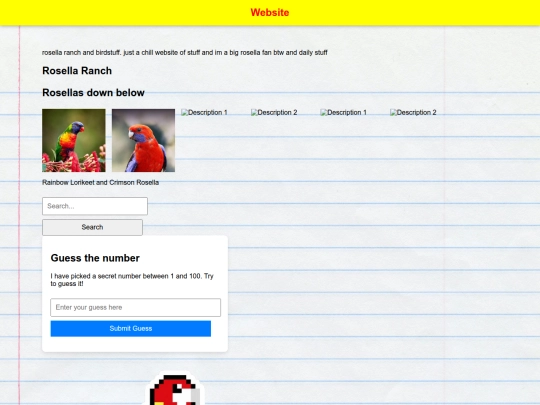Click the pixel-art red bird sprite
Image resolution: width=540 pixels, height=405 pixels.
(174, 389)
